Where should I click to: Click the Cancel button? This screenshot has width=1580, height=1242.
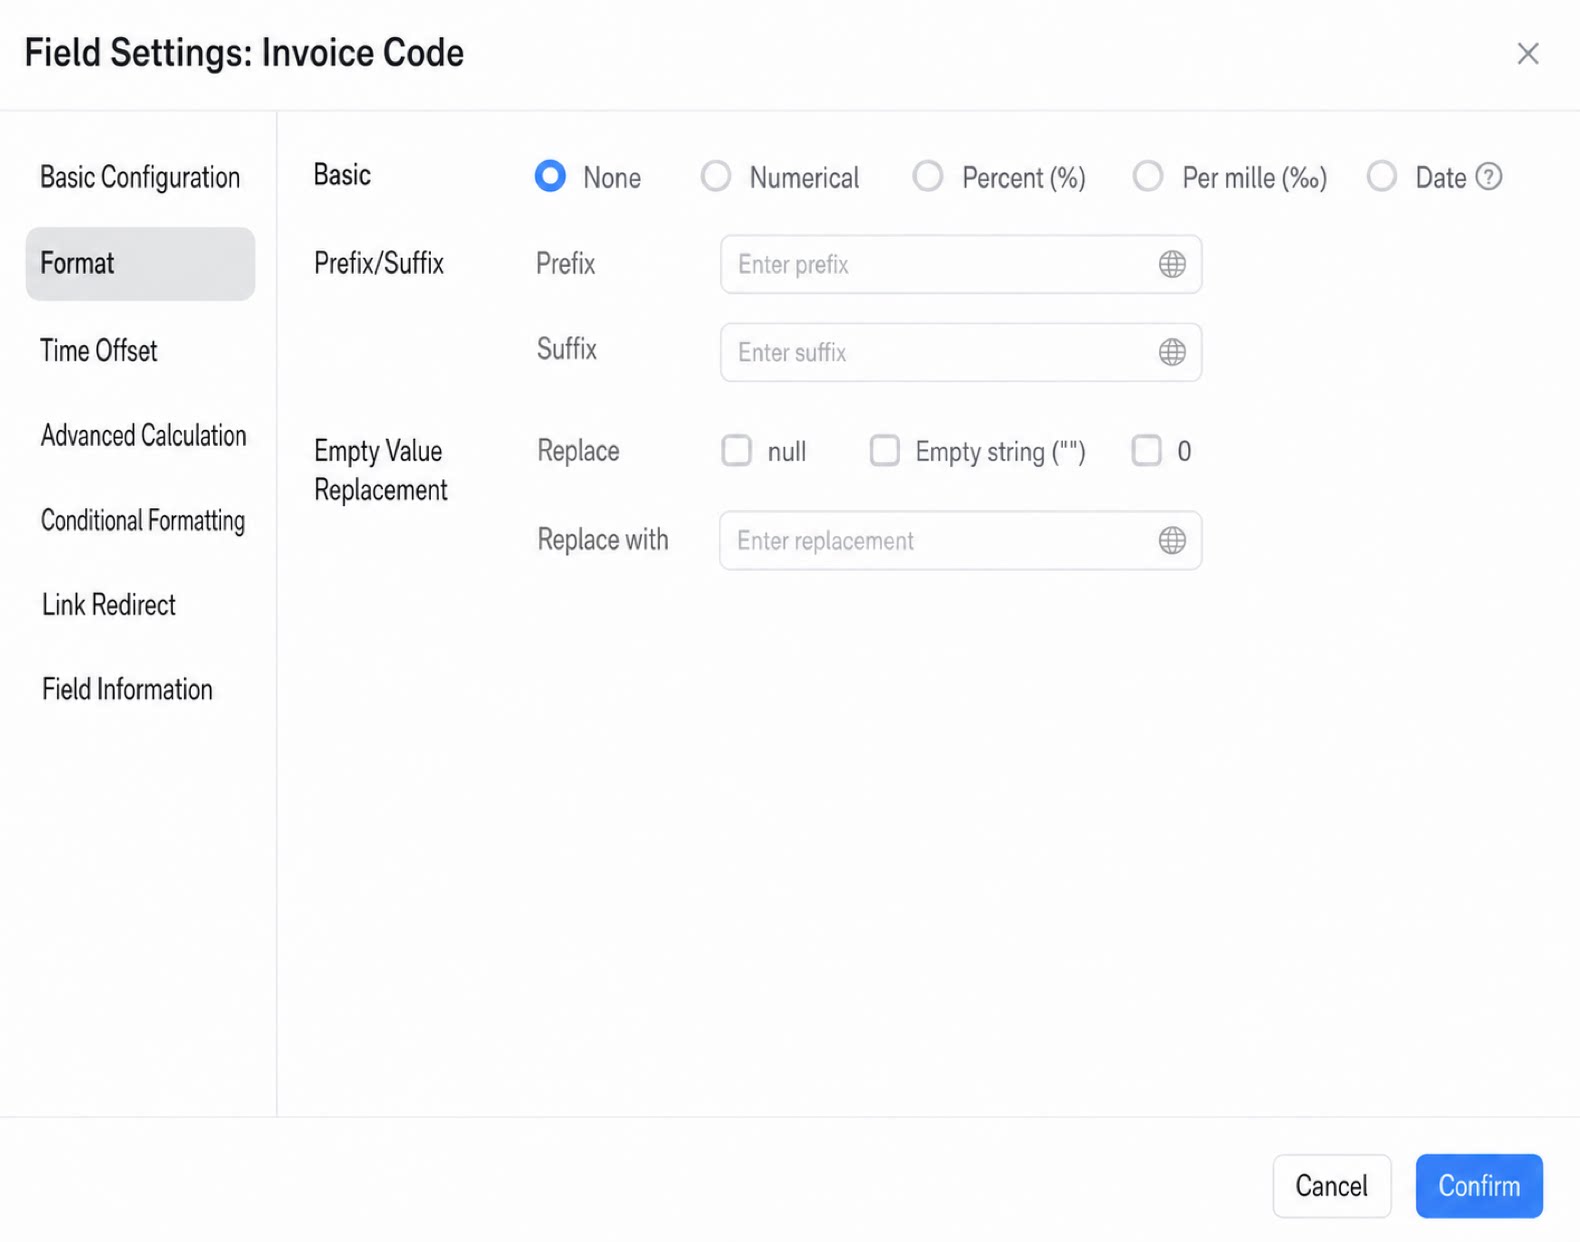pos(1332,1186)
